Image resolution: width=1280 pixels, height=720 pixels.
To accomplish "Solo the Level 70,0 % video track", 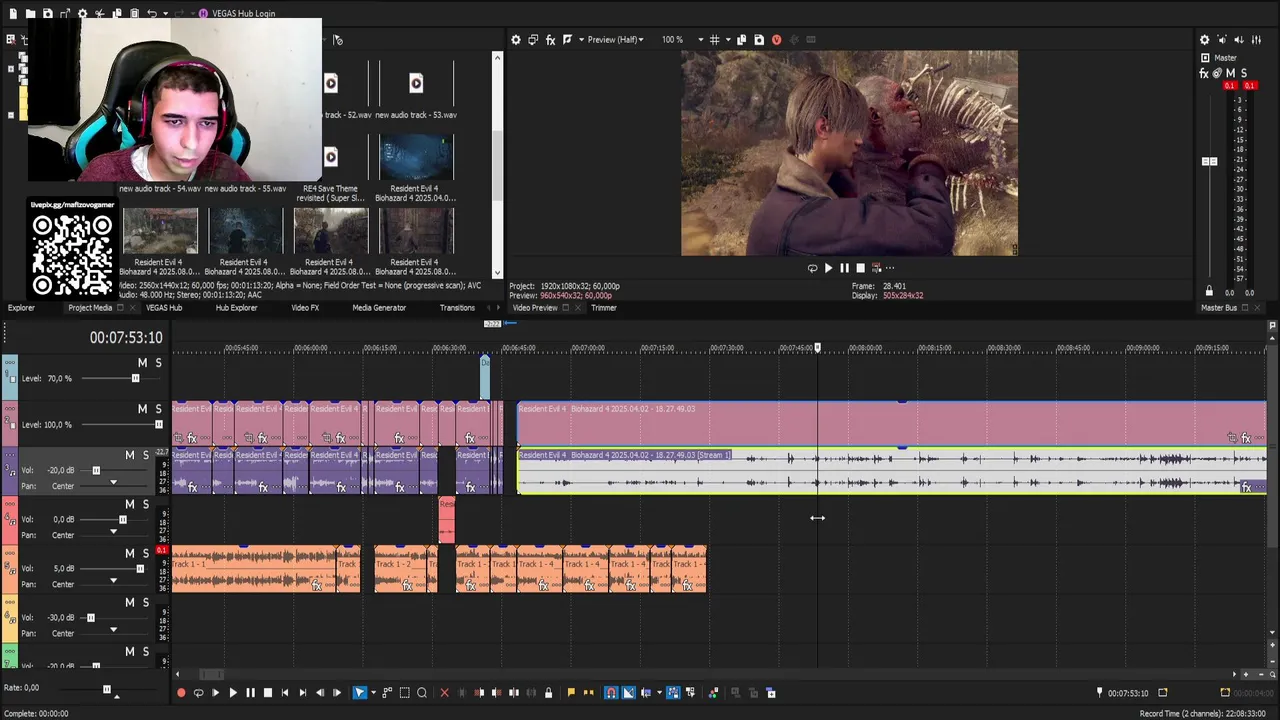I will click(158, 363).
